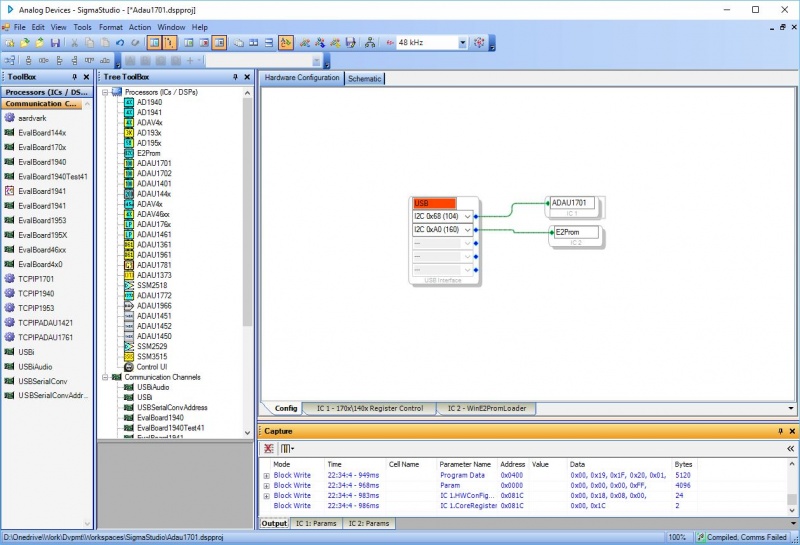The image size is (800, 545).
Task: Open the I2C 0x68 (104) dropdown
Action: pos(467,216)
